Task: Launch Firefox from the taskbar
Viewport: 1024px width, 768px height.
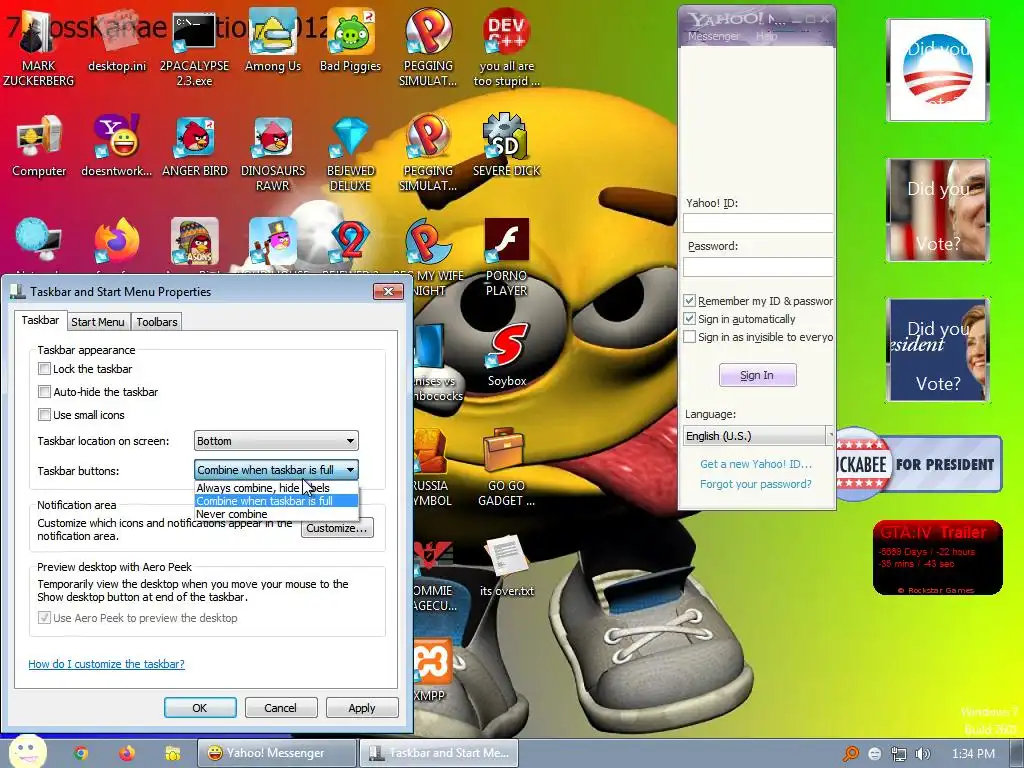Action: pos(127,753)
